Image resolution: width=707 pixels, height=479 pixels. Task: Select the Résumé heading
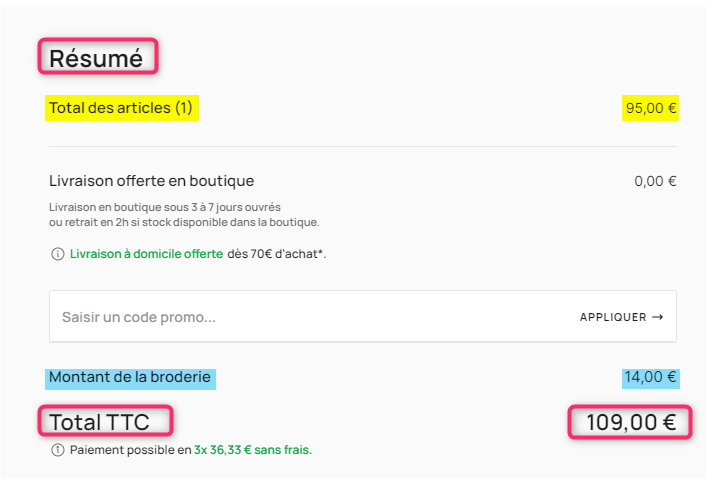pyautogui.click(x=96, y=59)
